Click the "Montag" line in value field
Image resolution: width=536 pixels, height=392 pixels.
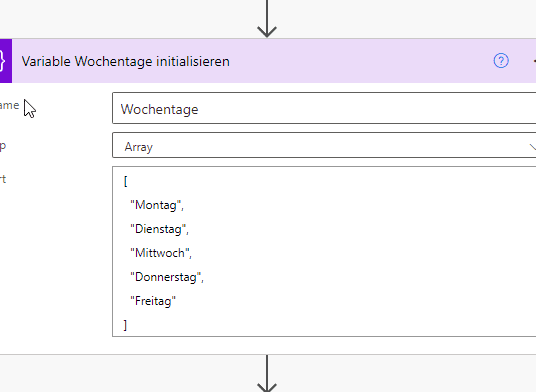(157, 205)
